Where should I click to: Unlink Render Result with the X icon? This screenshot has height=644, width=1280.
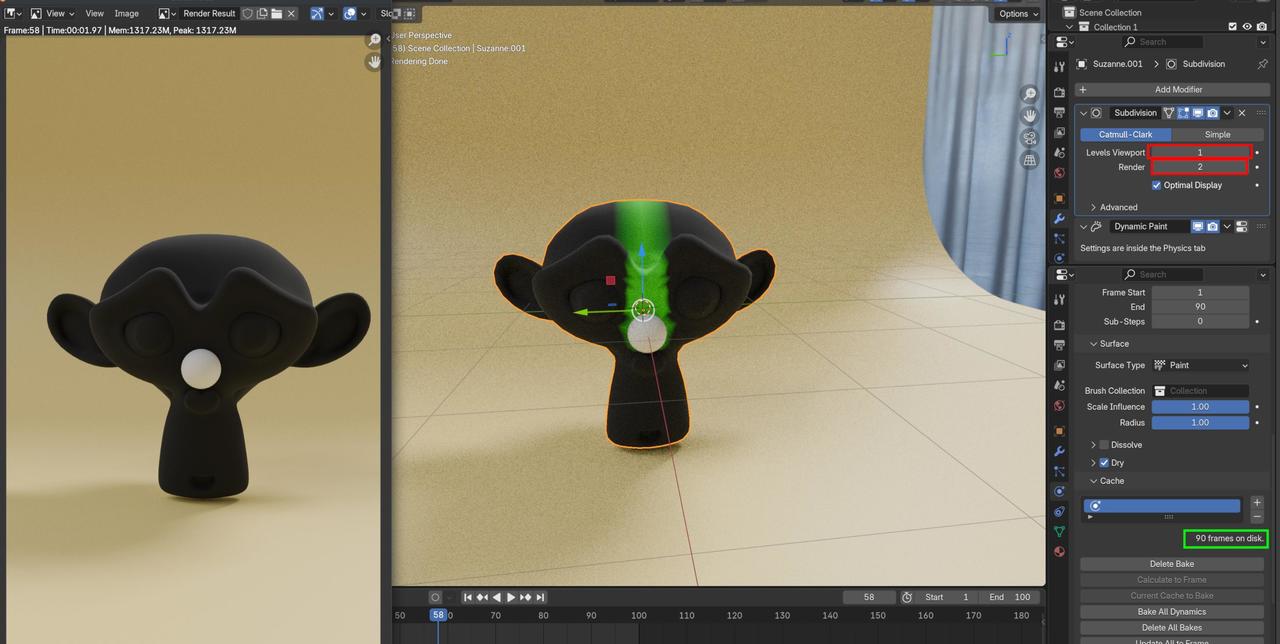pos(291,13)
